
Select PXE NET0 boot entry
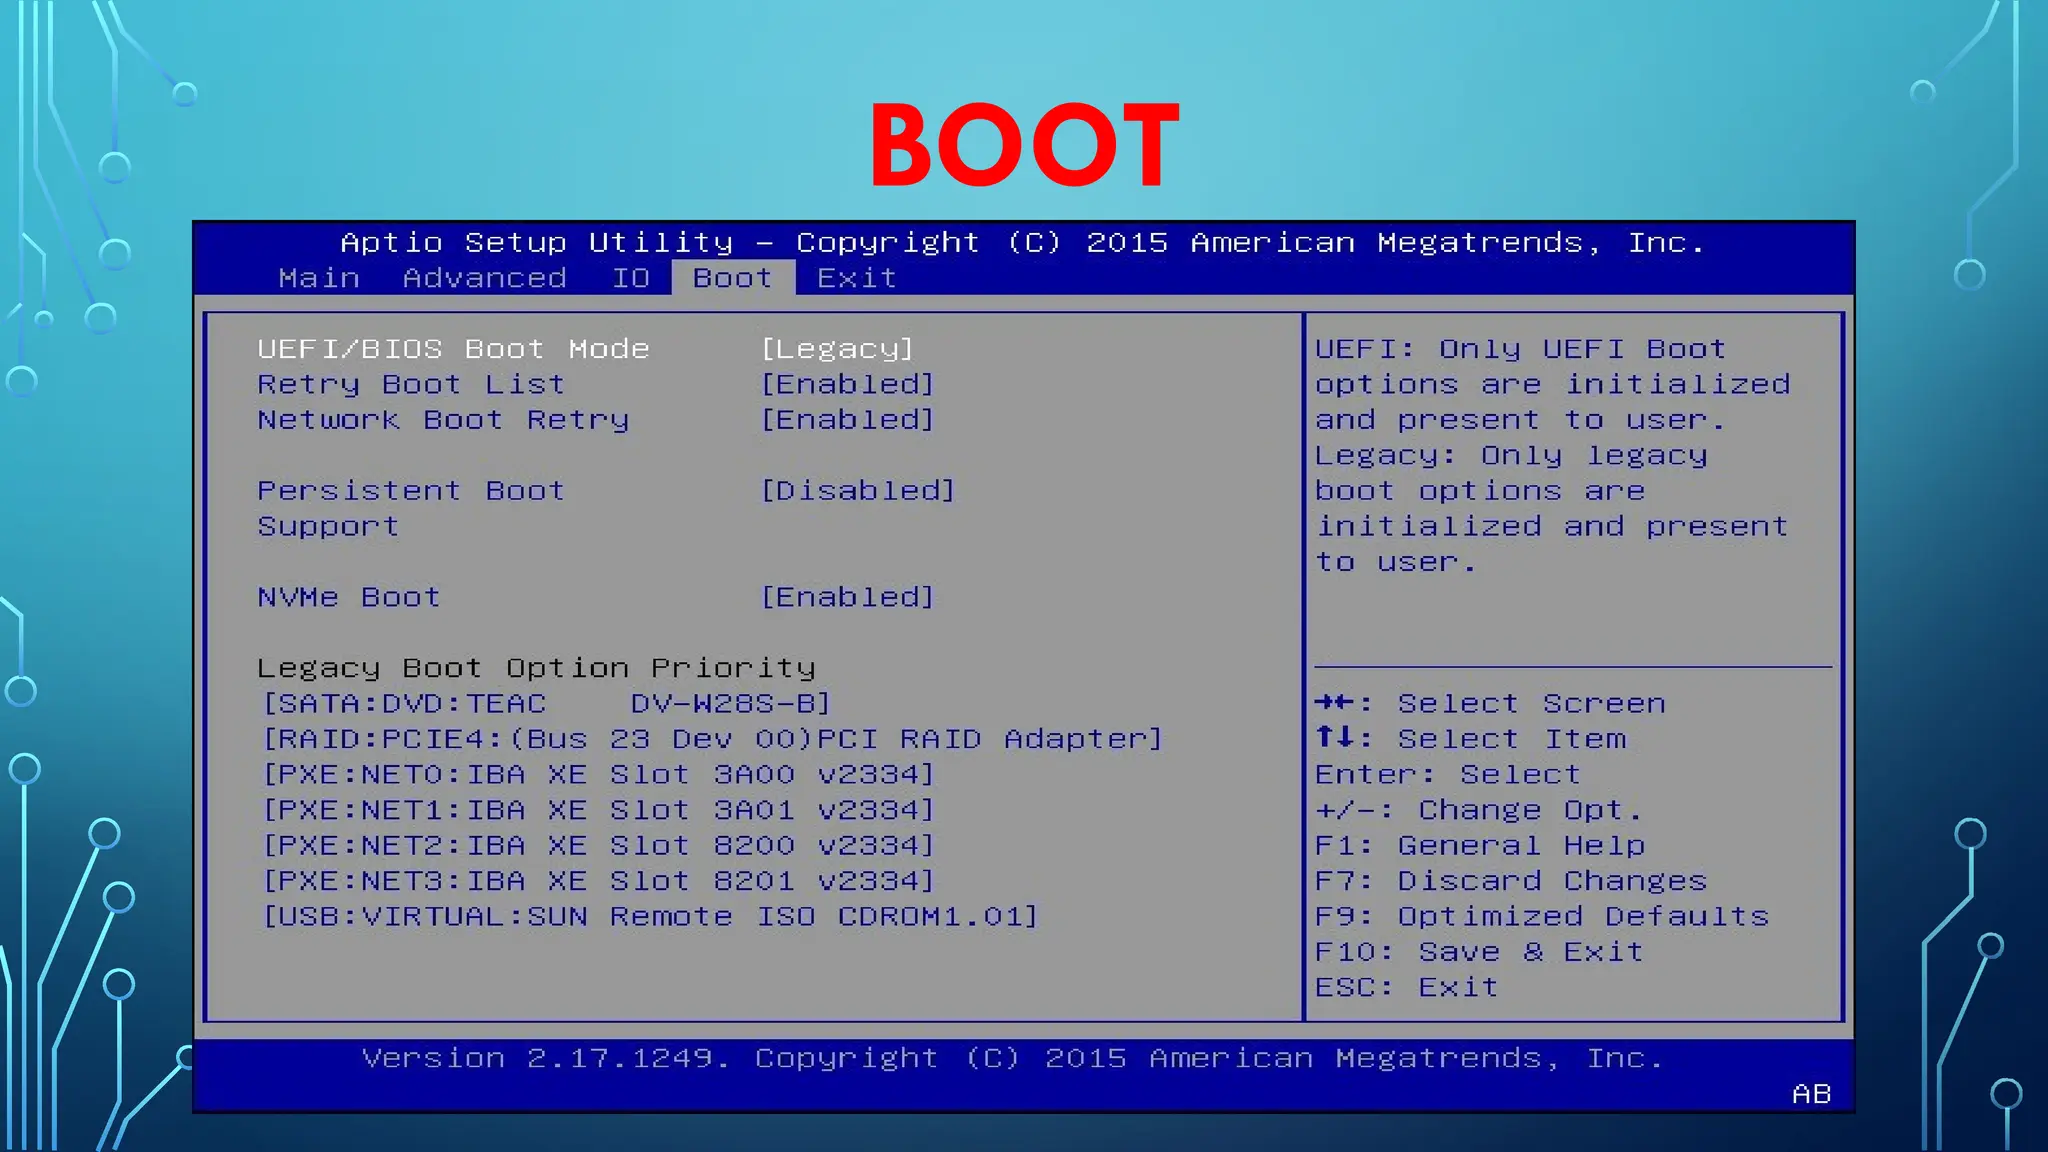(x=598, y=775)
